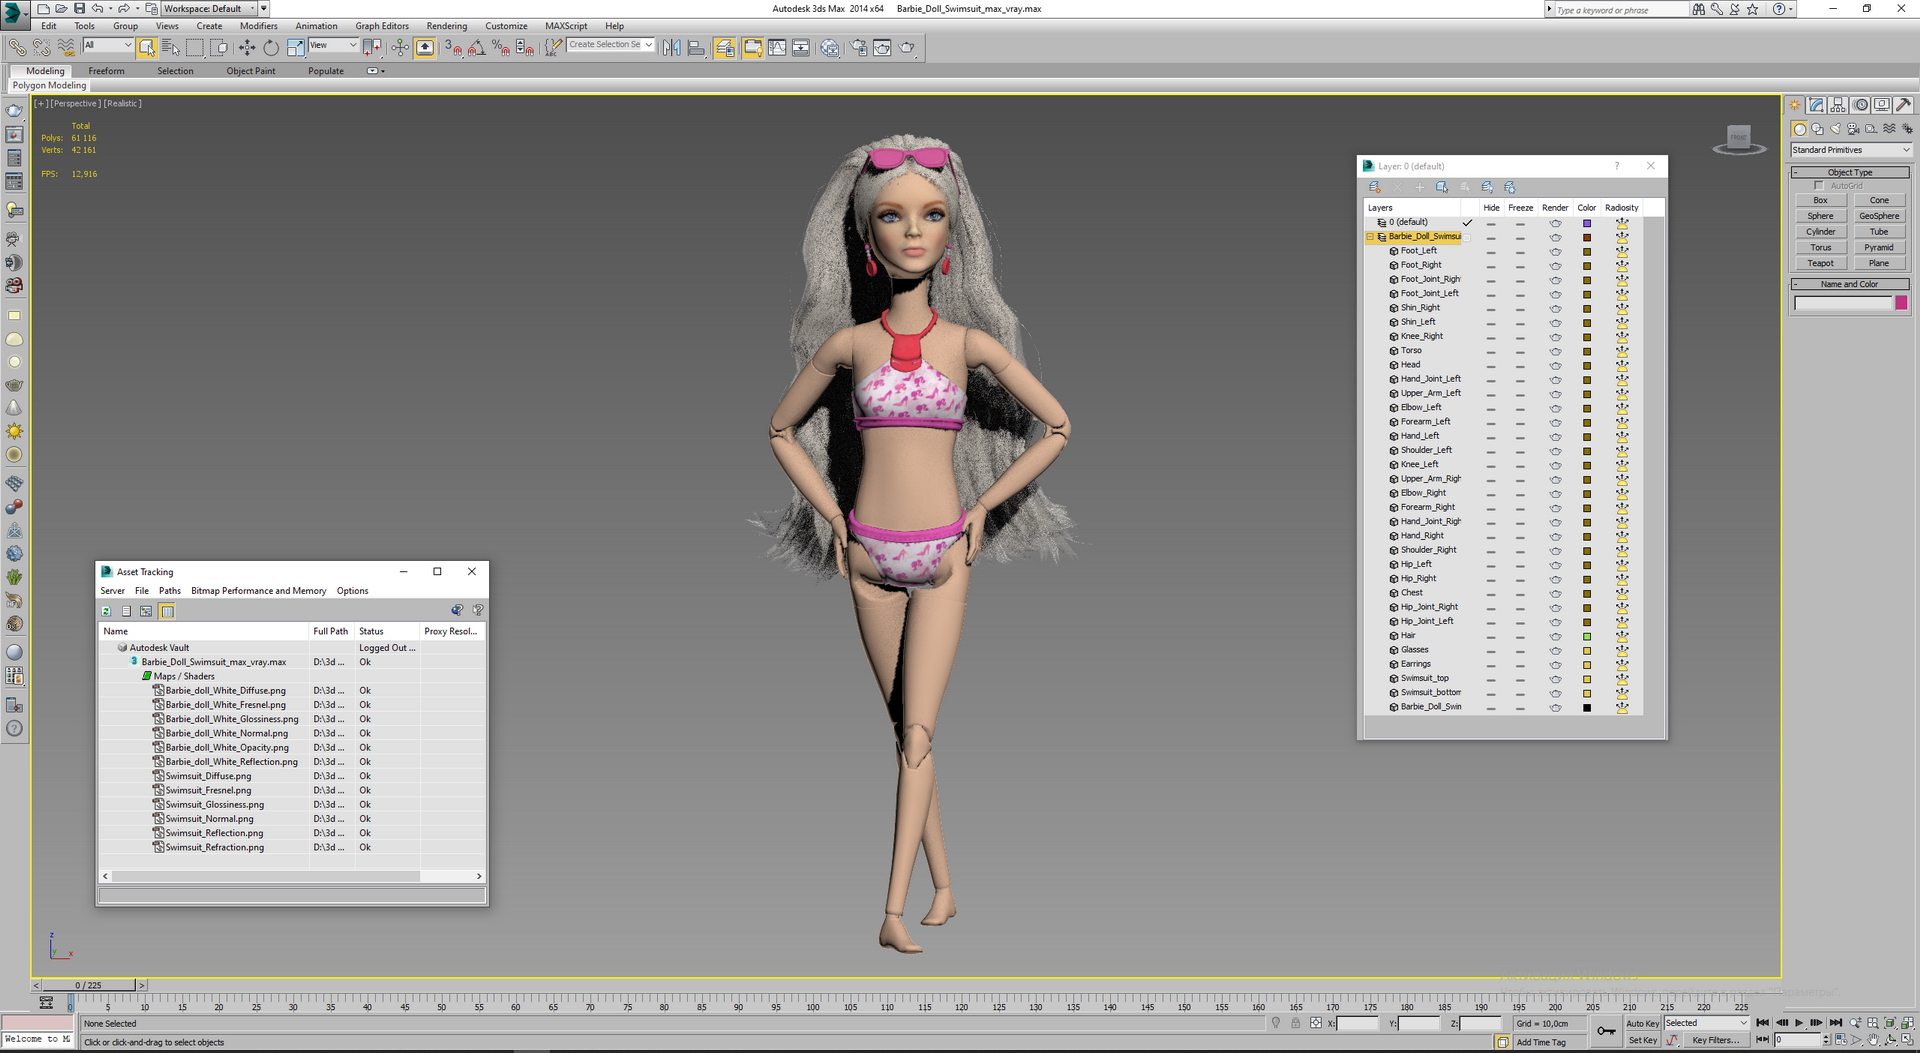Collapse the Object Type rollout
The height and width of the screenshot is (1053, 1920).
(1850, 173)
